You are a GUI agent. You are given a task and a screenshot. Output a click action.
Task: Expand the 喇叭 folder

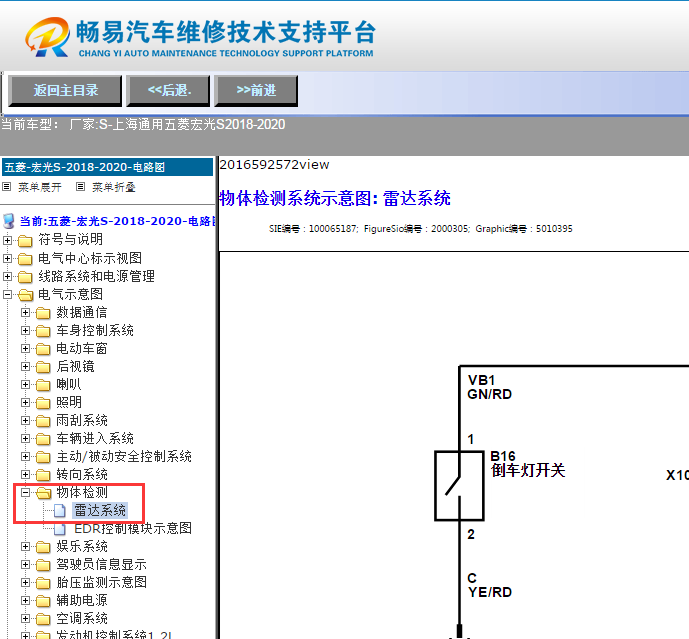[25, 385]
